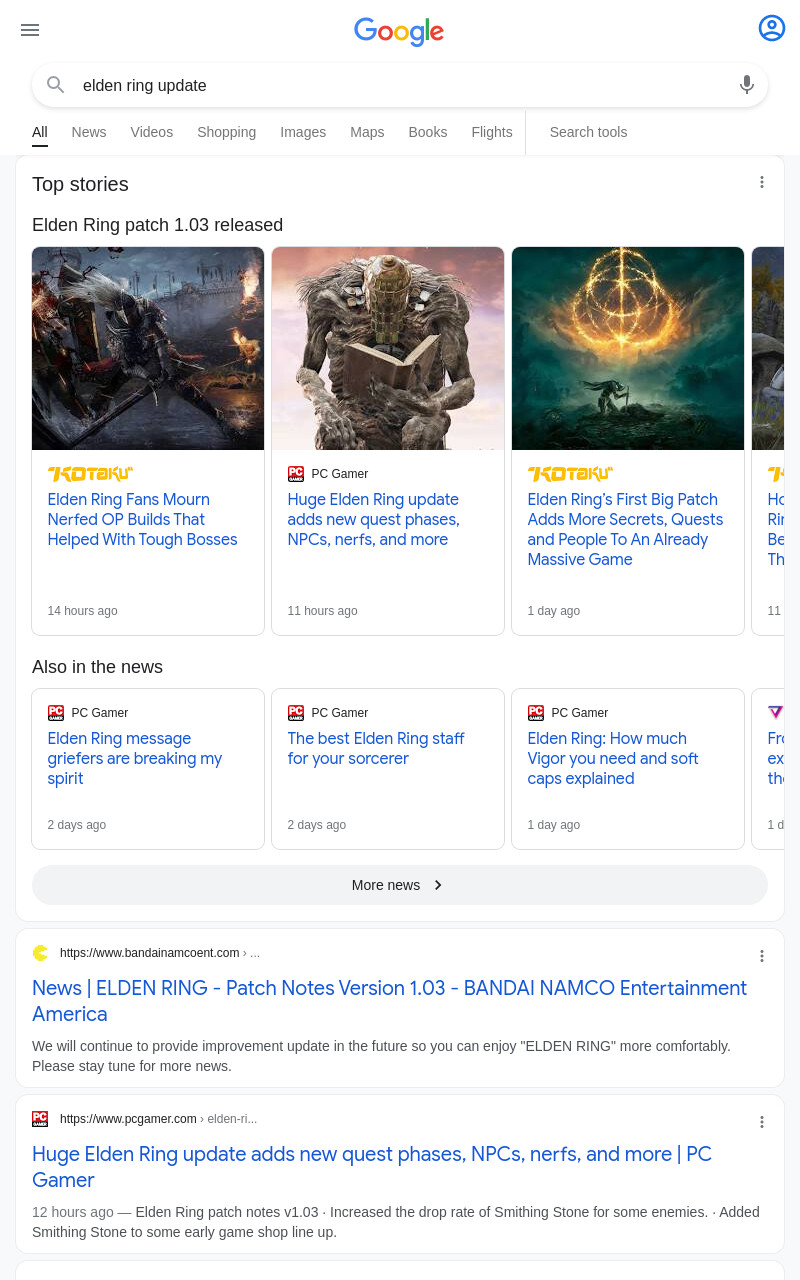
Task: Switch to the Images tab
Action: (303, 132)
